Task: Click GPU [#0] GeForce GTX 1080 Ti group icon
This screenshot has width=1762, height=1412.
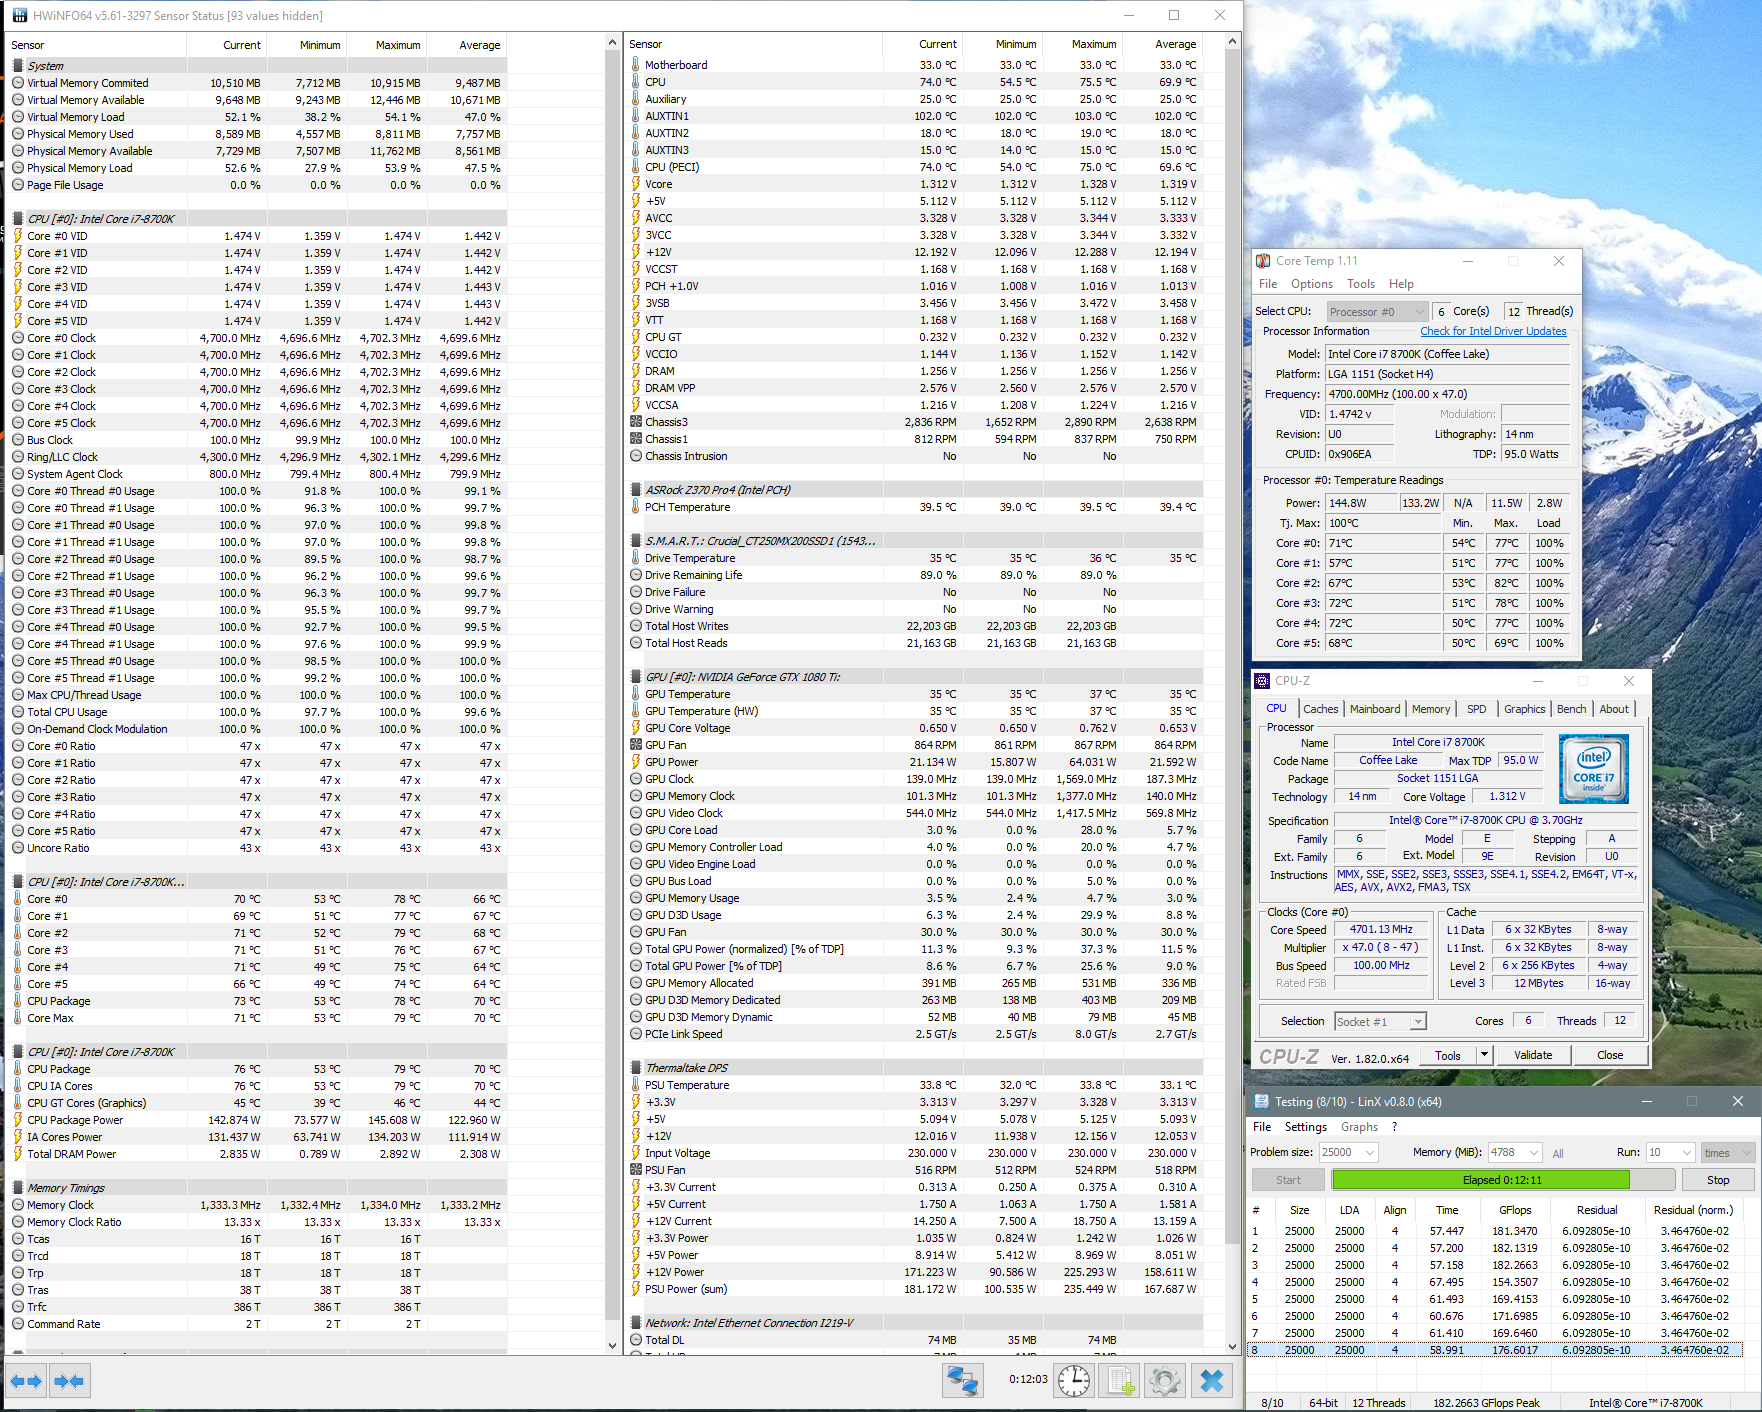Action: tap(636, 677)
